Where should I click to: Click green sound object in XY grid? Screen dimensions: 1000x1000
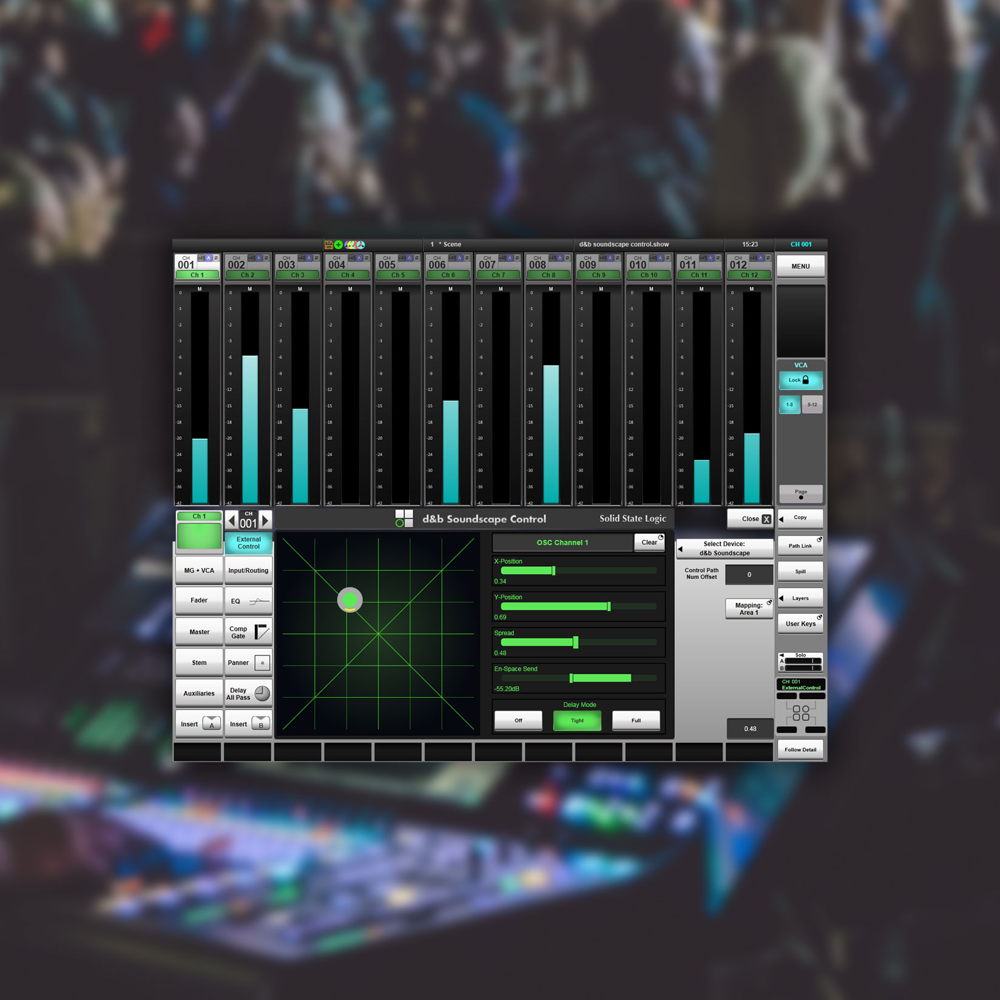[349, 600]
